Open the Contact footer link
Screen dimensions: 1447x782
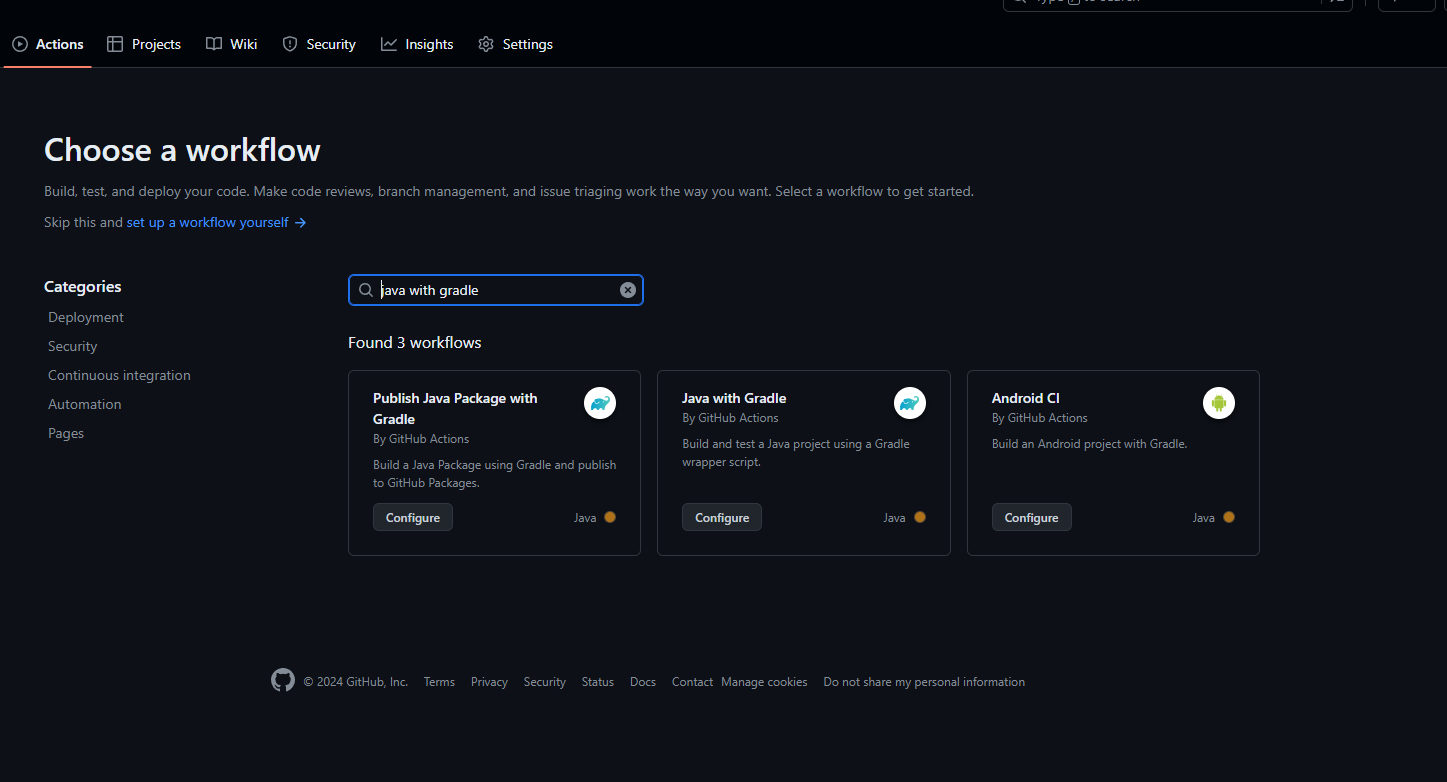coord(692,682)
